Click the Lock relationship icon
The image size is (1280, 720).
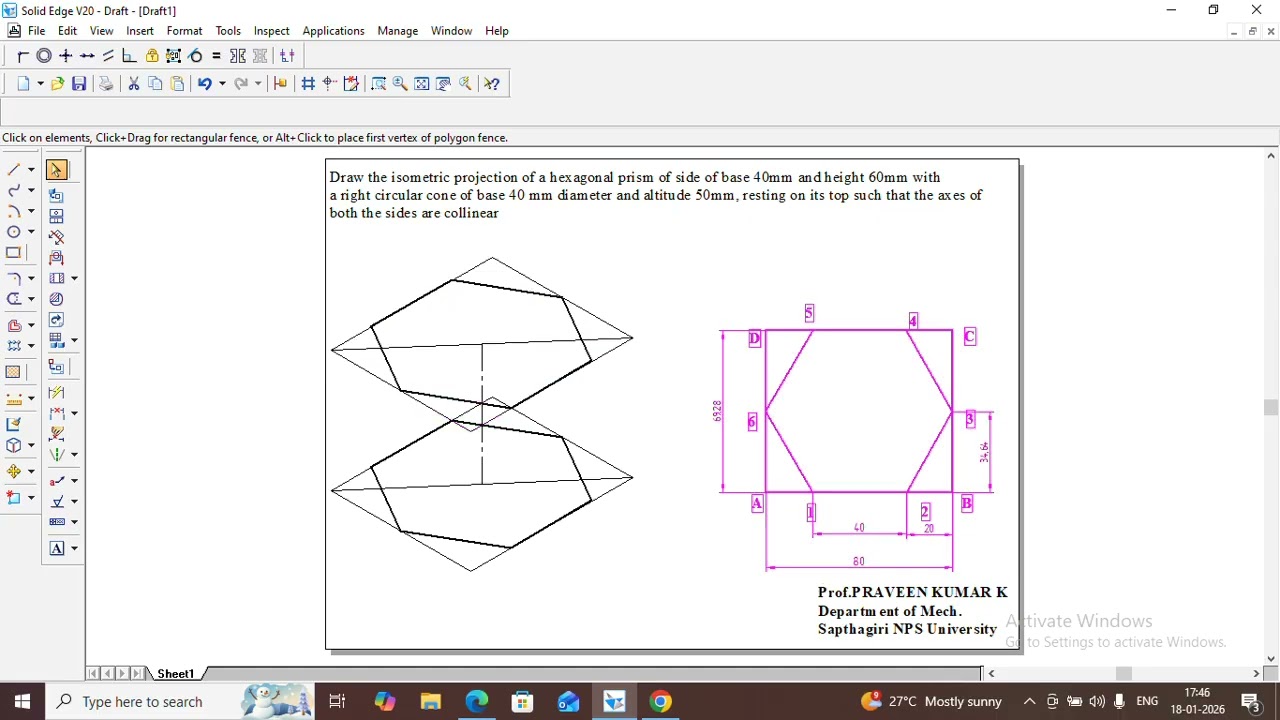tap(152, 56)
